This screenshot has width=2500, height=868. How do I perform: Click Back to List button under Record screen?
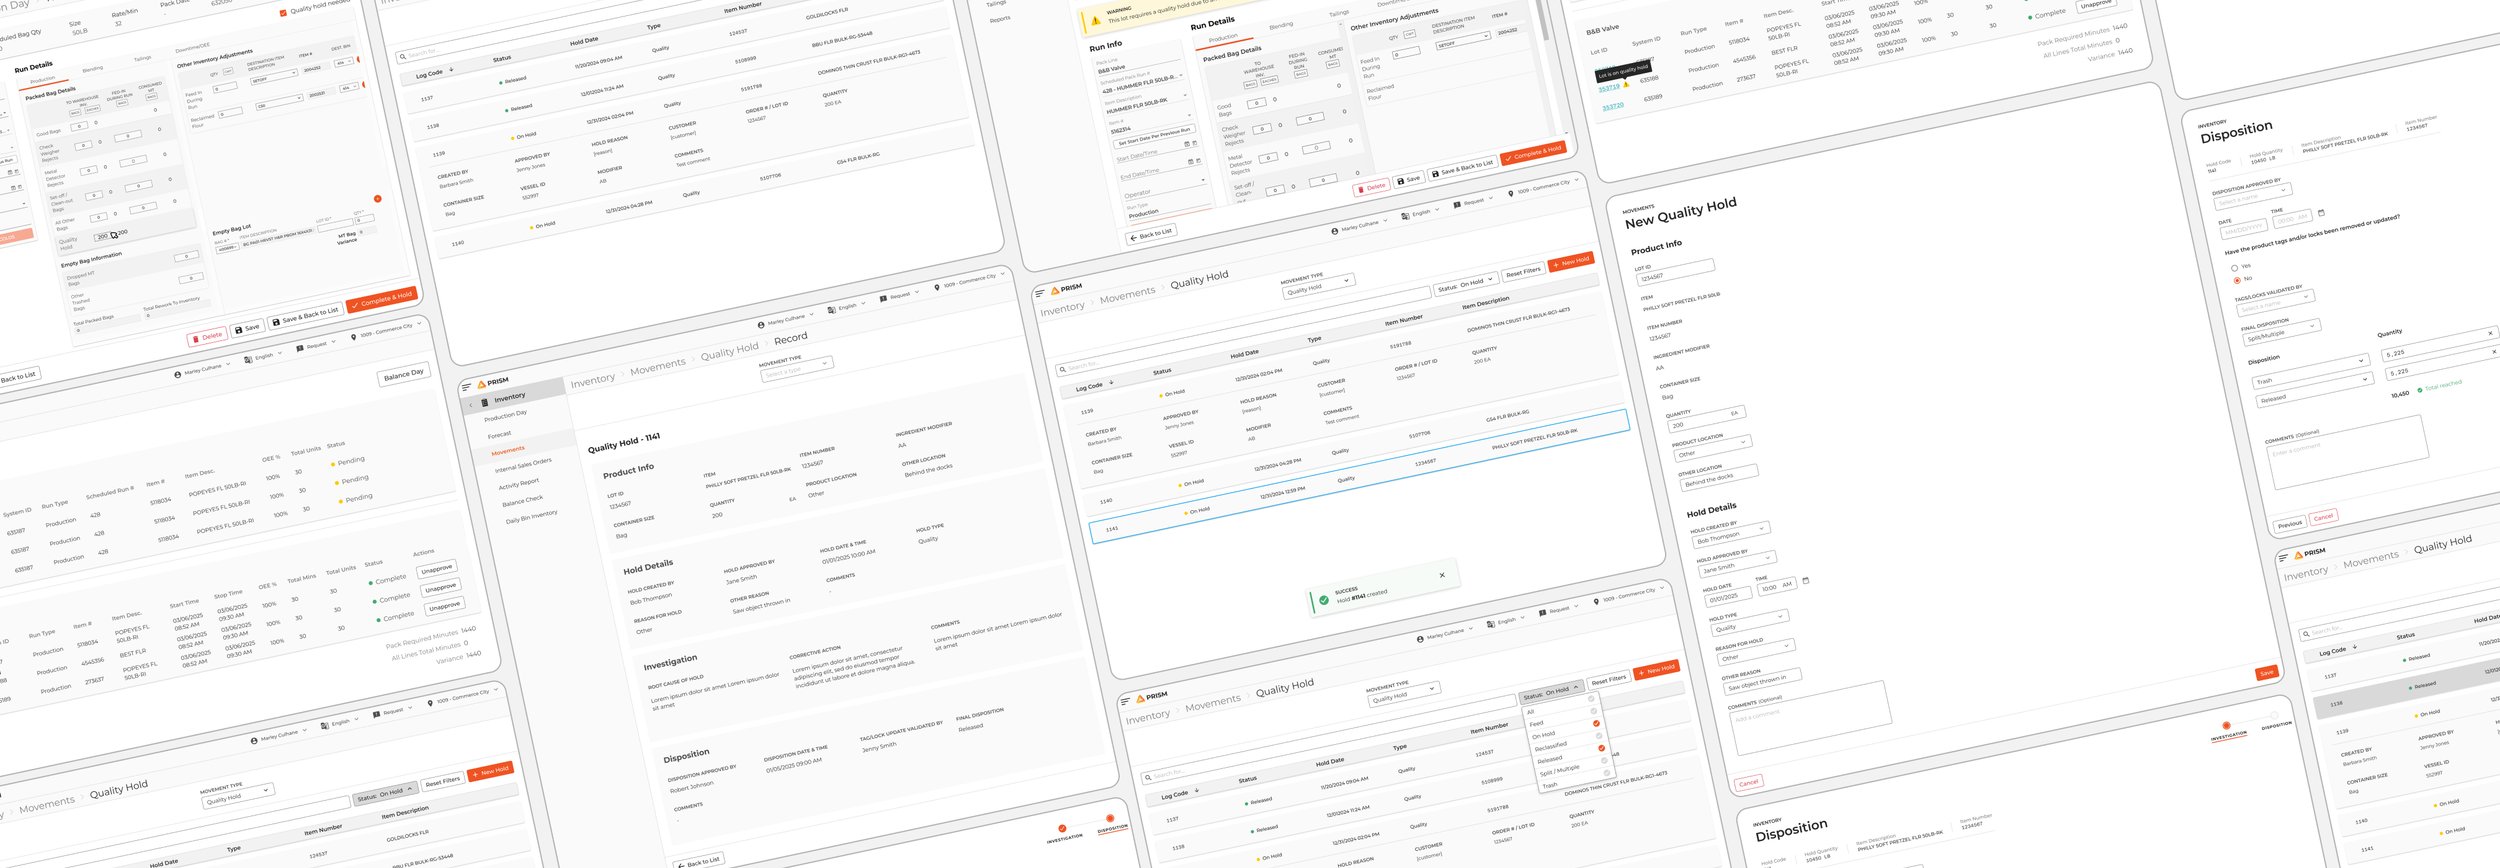coord(698,861)
